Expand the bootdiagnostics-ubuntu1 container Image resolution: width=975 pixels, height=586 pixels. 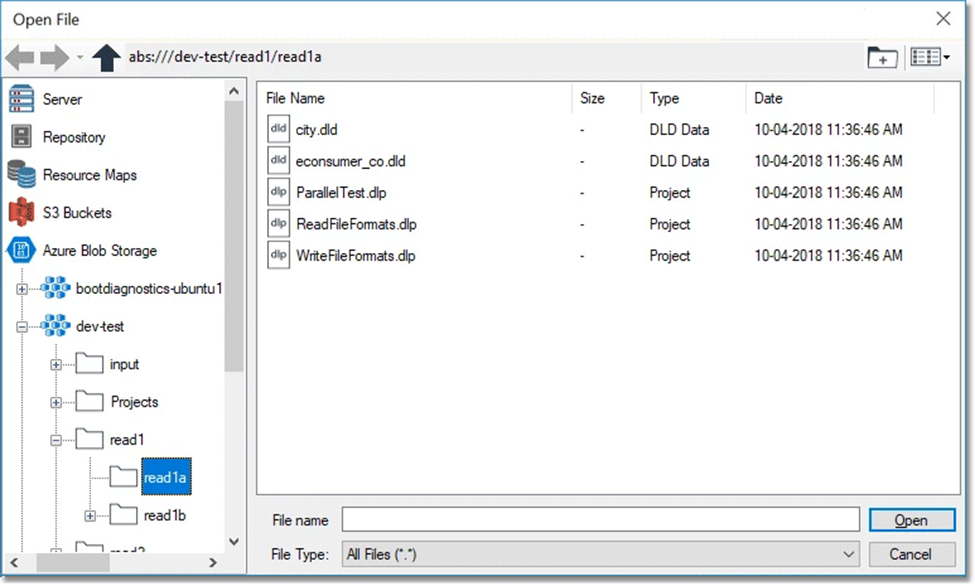tap(22, 290)
